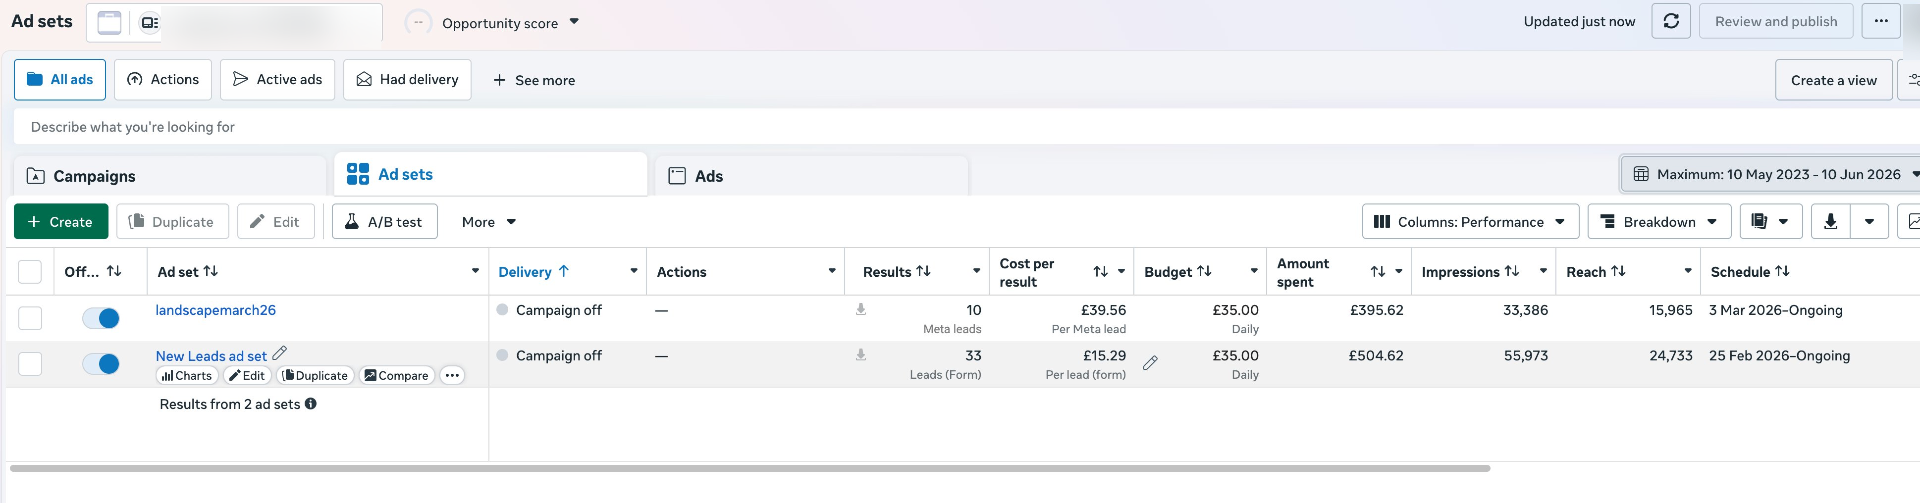Viewport: 1920px width, 503px height.
Task: Select the landscapemarch26 row checkbox
Action: point(30,318)
